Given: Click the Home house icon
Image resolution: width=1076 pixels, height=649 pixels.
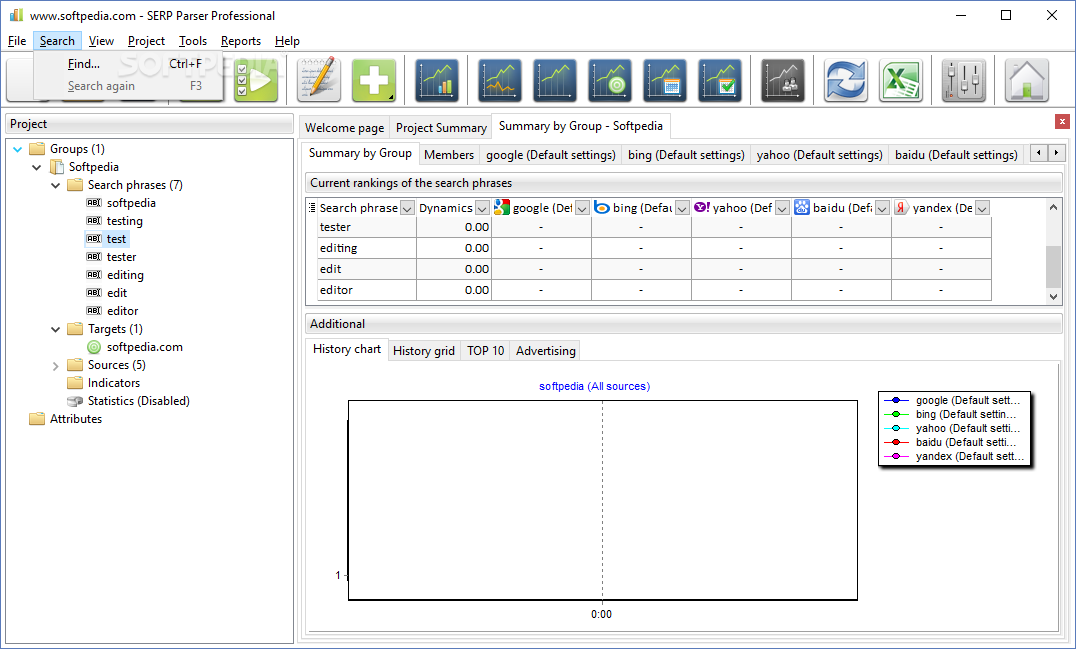Looking at the screenshot, I should pos(1027,80).
